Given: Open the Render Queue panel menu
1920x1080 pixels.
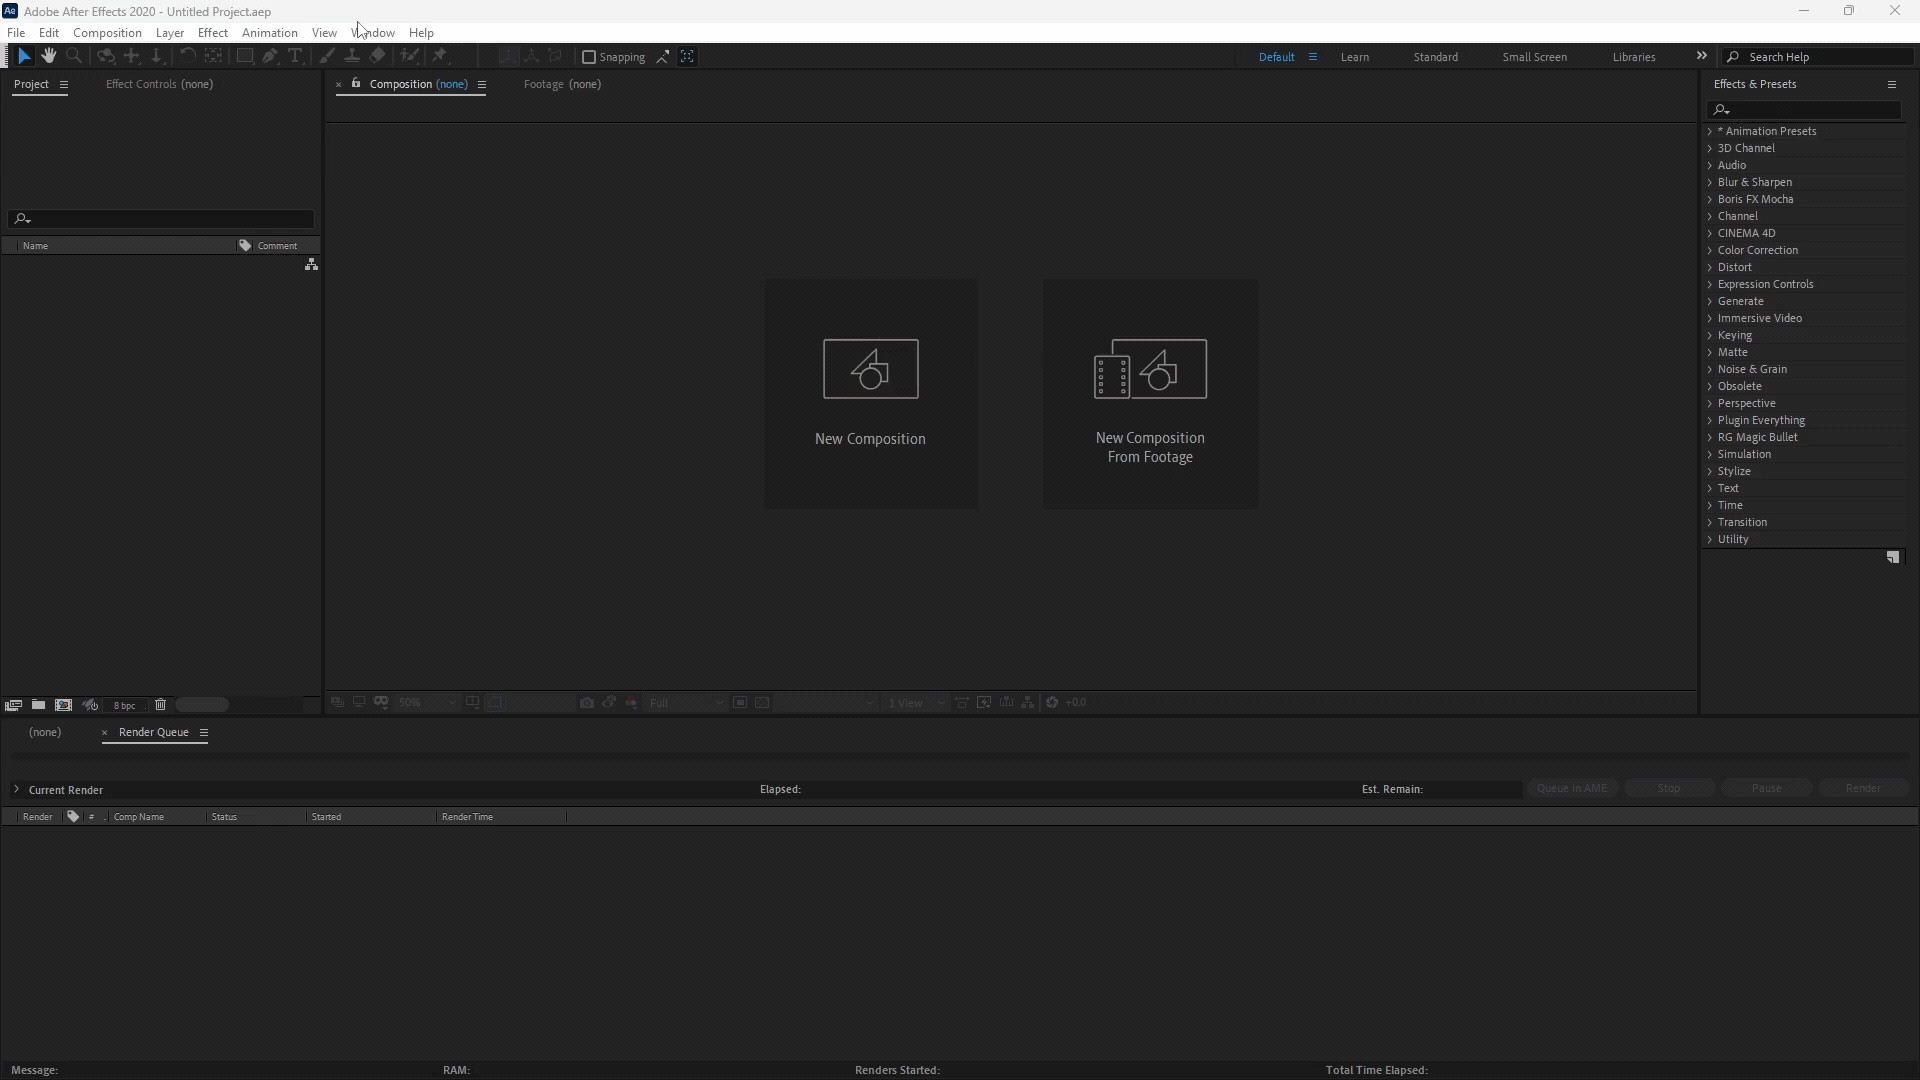Looking at the screenshot, I should point(204,733).
